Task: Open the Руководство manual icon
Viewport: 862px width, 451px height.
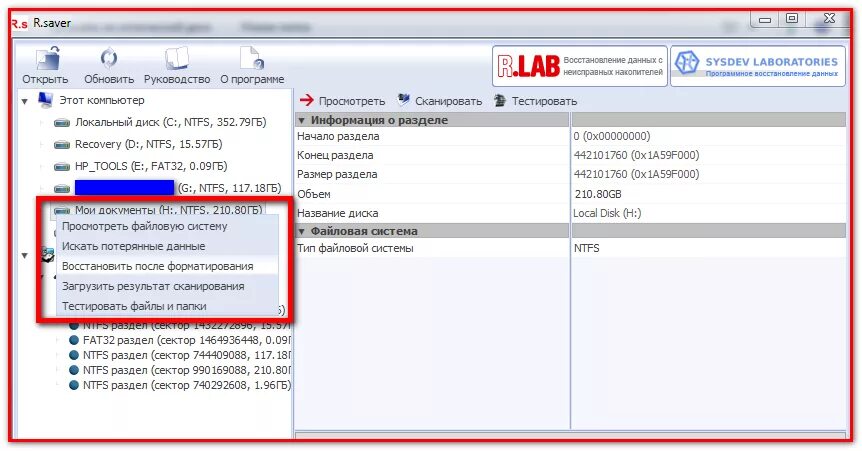Action: tap(176, 59)
